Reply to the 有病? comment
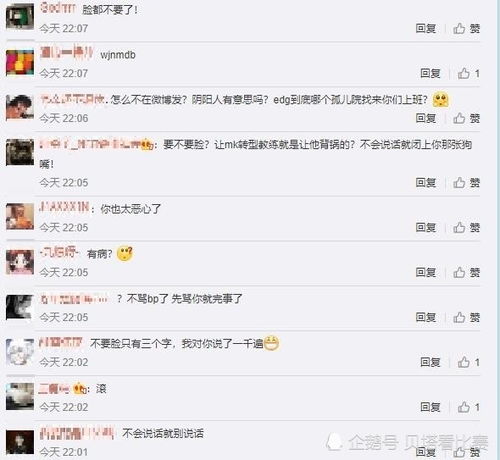Viewport: 500px width, 460px height. [x=426, y=273]
